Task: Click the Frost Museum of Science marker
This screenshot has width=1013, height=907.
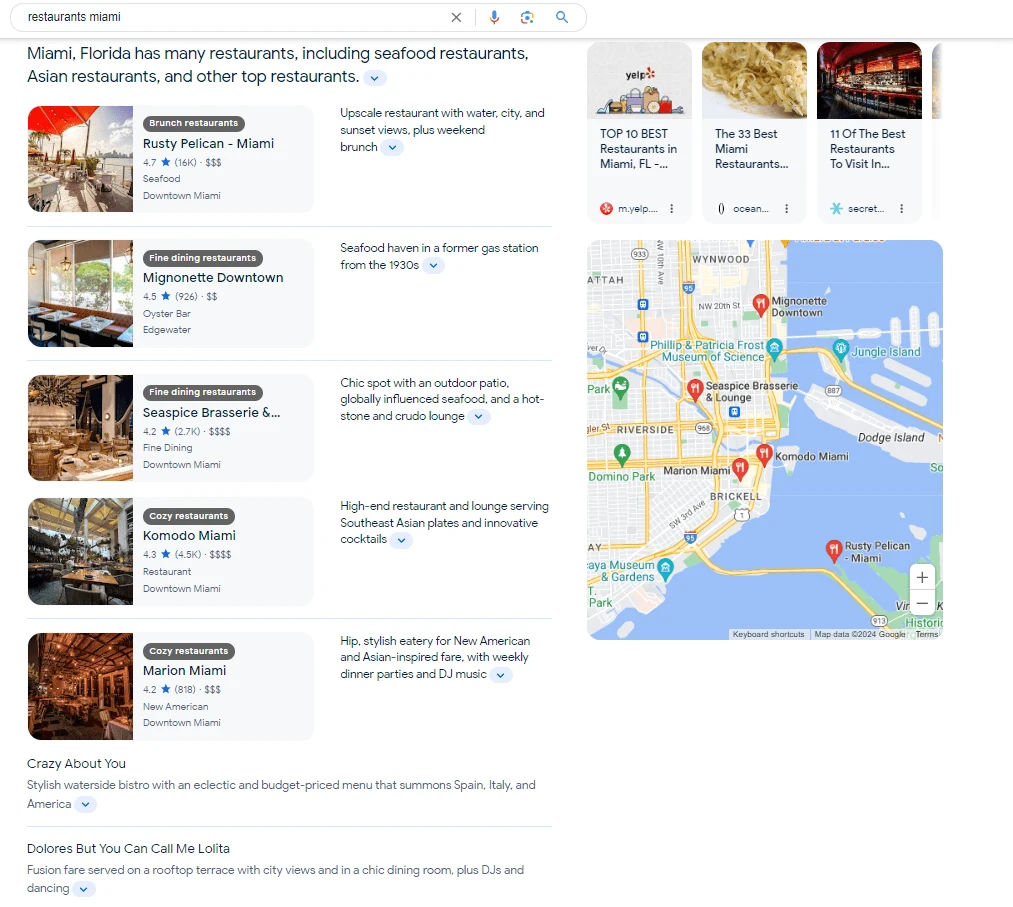Action: click(775, 349)
